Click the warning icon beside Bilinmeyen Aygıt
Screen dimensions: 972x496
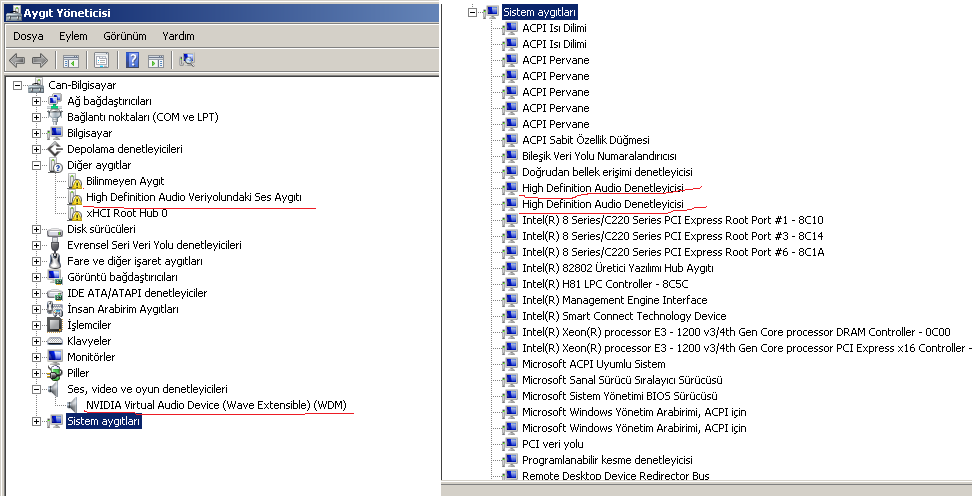[x=75, y=182]
